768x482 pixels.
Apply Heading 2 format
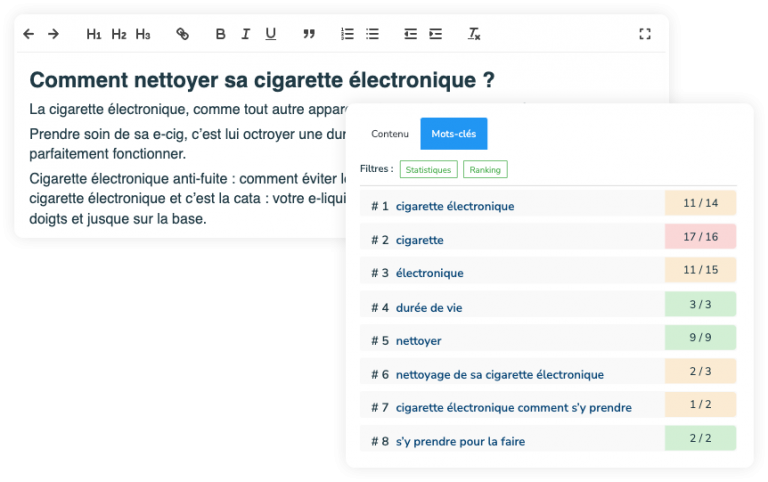click(119, 34)
